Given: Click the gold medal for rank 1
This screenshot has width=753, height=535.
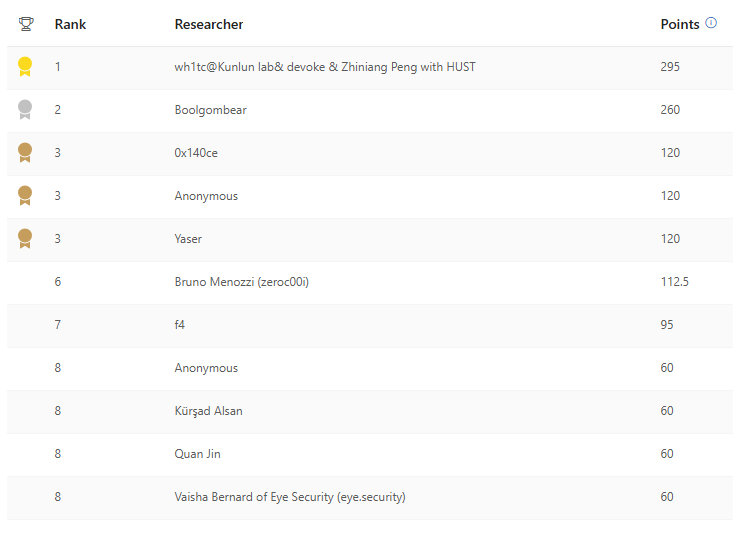Looking at the screenshot, I should pos(25,66).
